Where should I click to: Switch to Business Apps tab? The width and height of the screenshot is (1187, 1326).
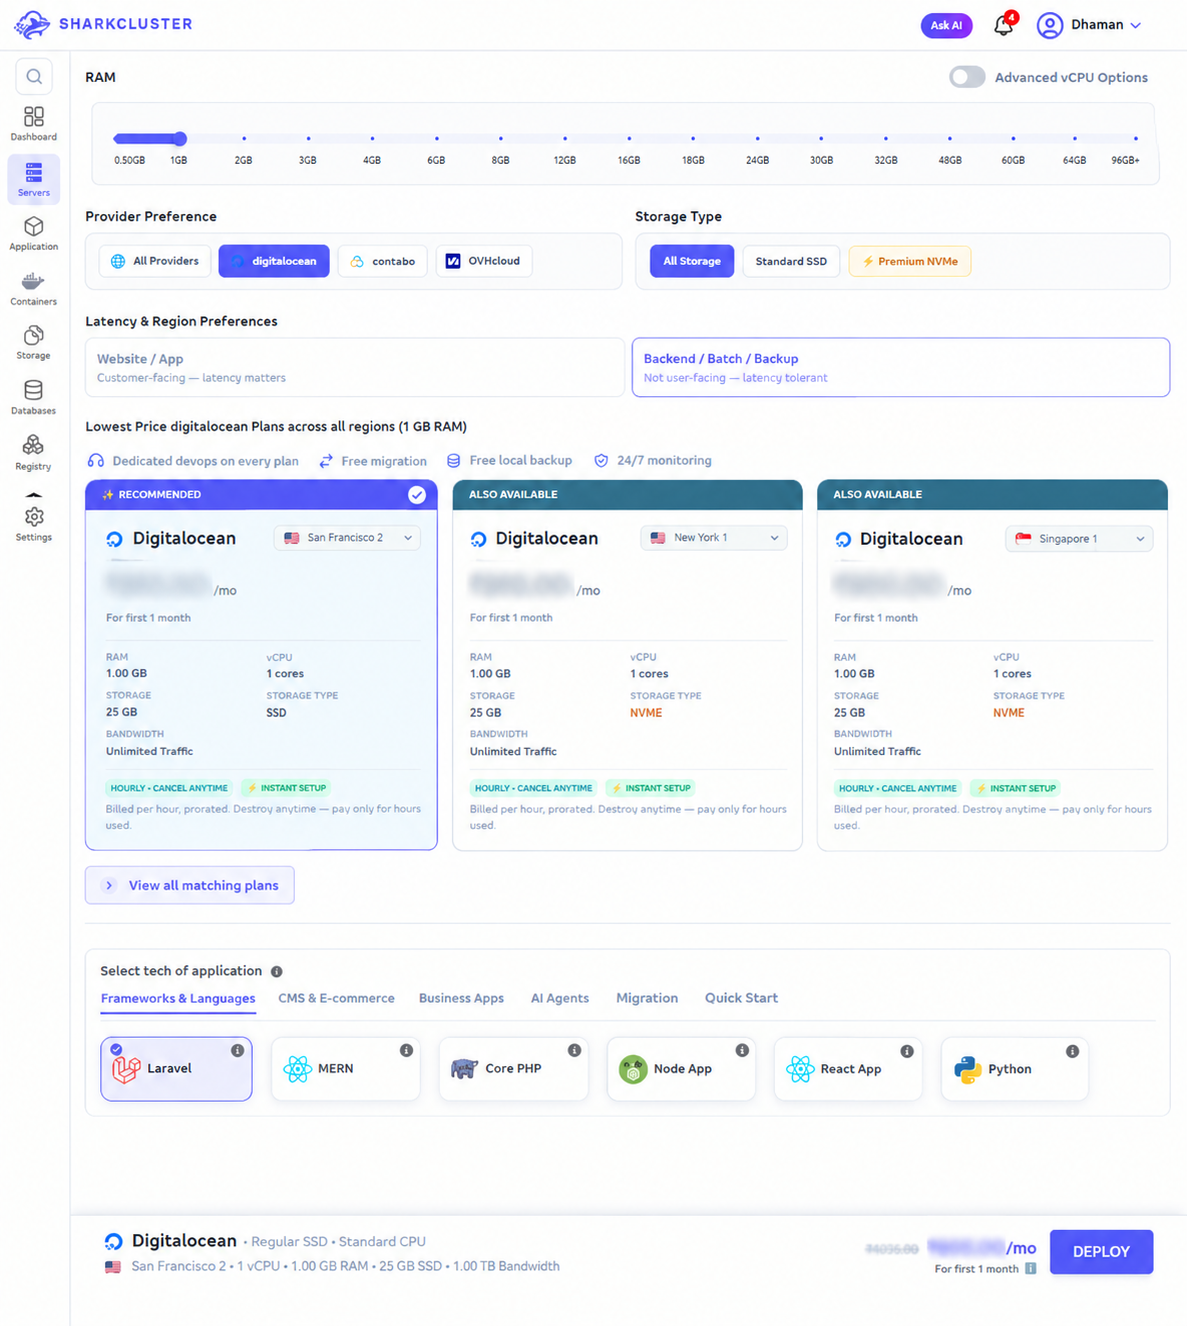pyautogui.click(x=461, y=998)
